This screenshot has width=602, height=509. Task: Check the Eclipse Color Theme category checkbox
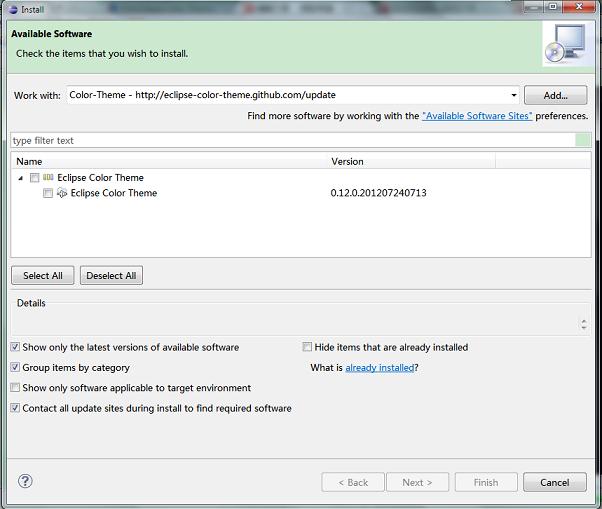tap(35, 178)
